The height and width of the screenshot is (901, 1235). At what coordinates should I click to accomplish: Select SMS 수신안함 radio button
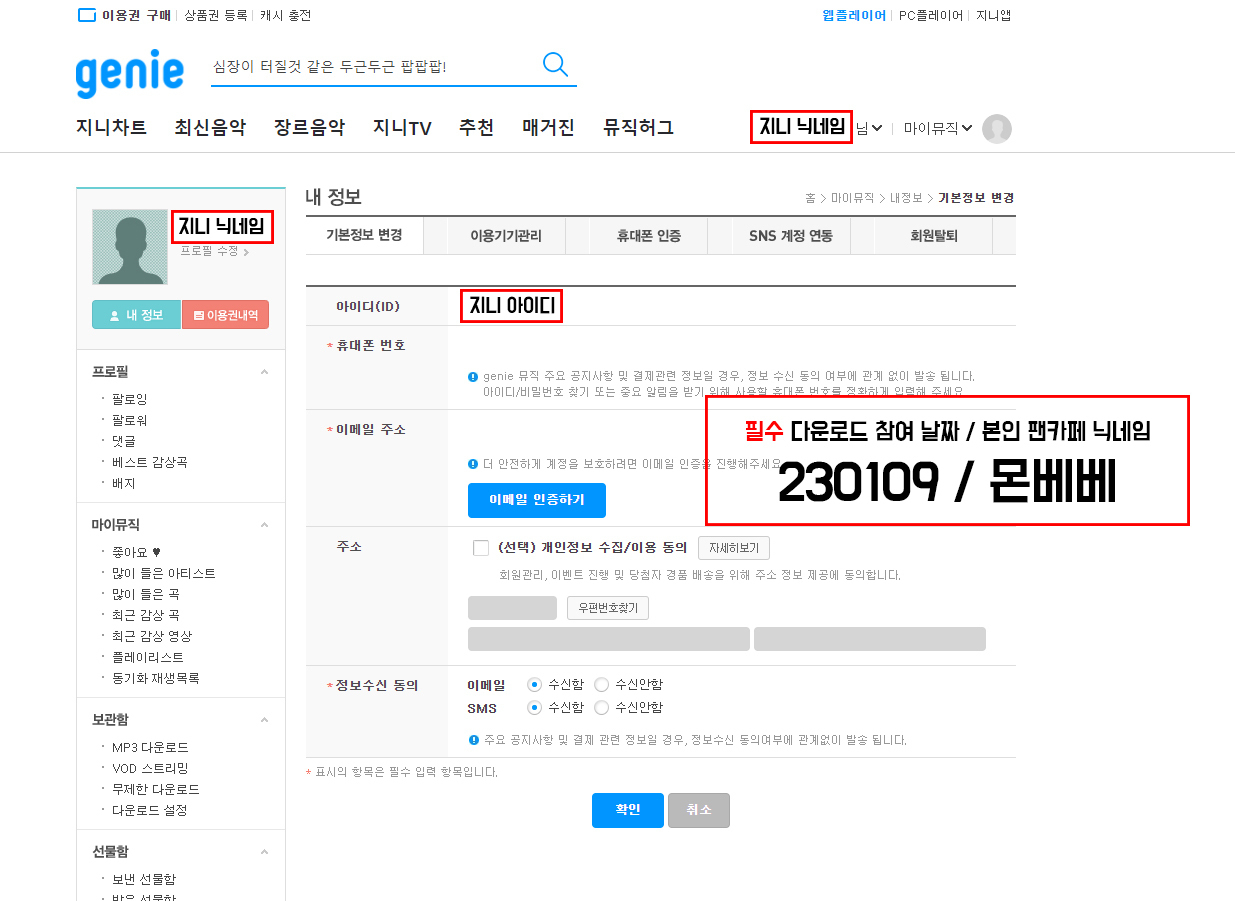[602, 708]
